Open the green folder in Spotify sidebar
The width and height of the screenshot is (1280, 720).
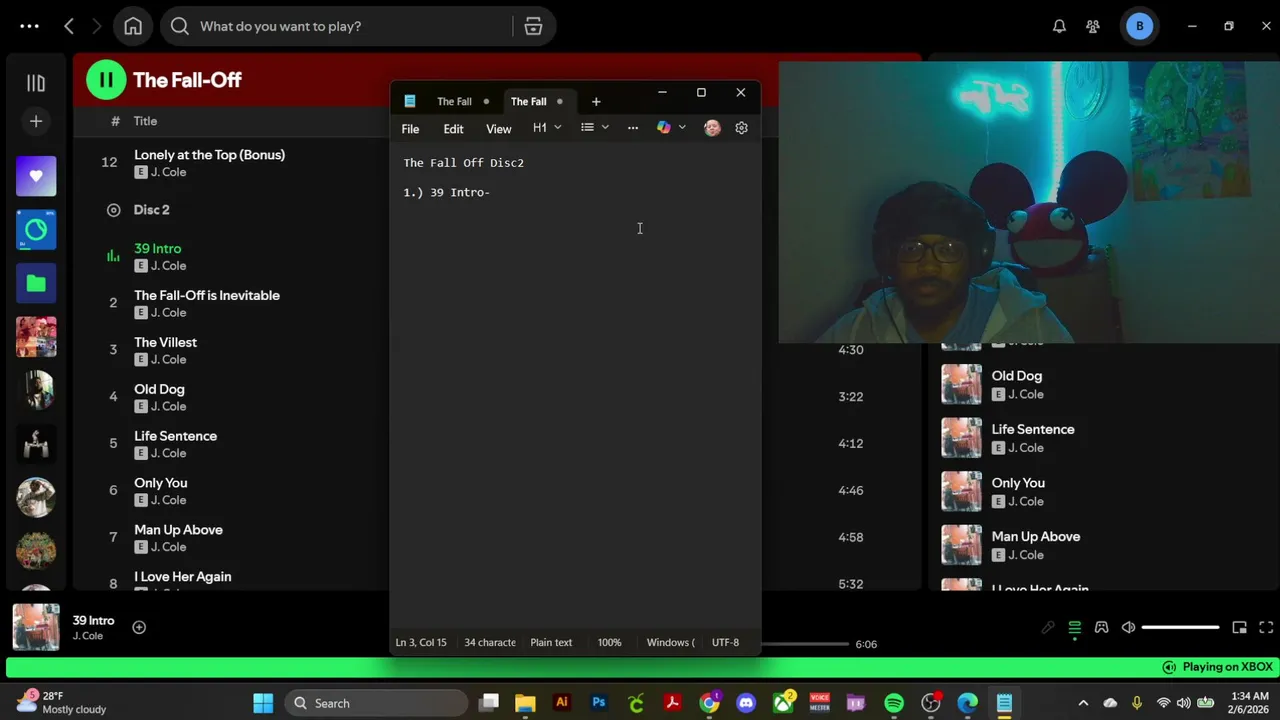coord(36,283)
